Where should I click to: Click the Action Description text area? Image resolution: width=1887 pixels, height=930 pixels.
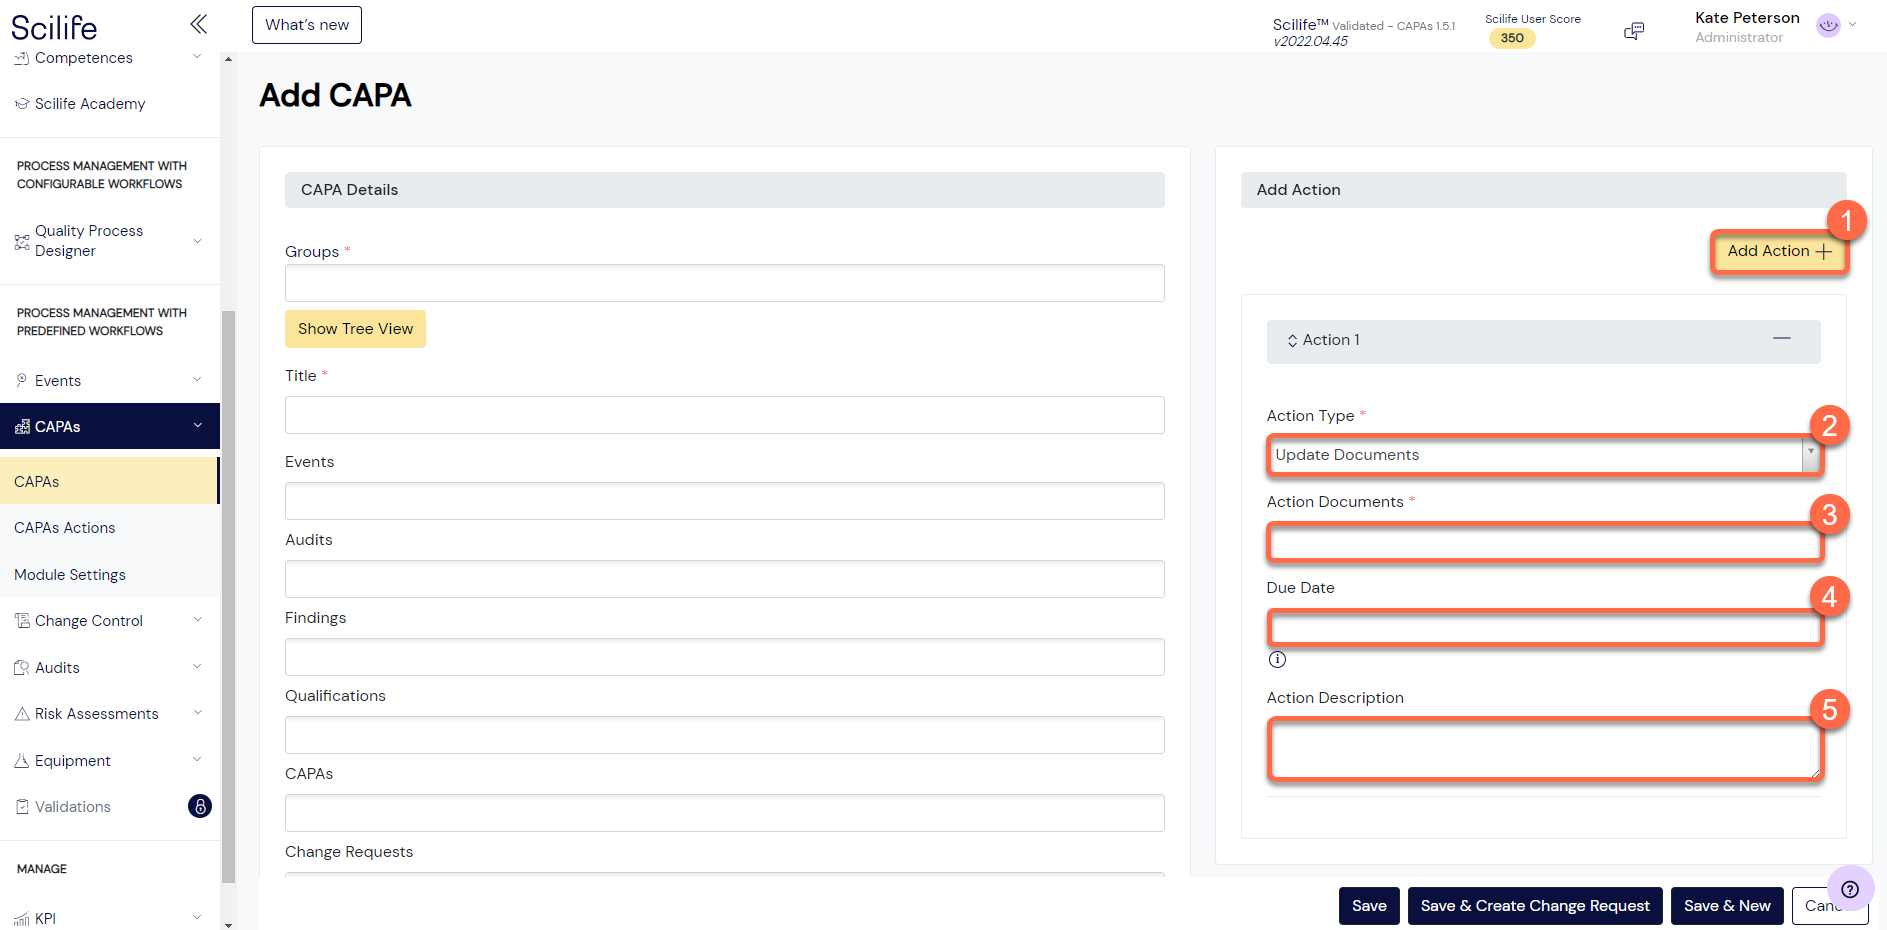[1543, 750]
